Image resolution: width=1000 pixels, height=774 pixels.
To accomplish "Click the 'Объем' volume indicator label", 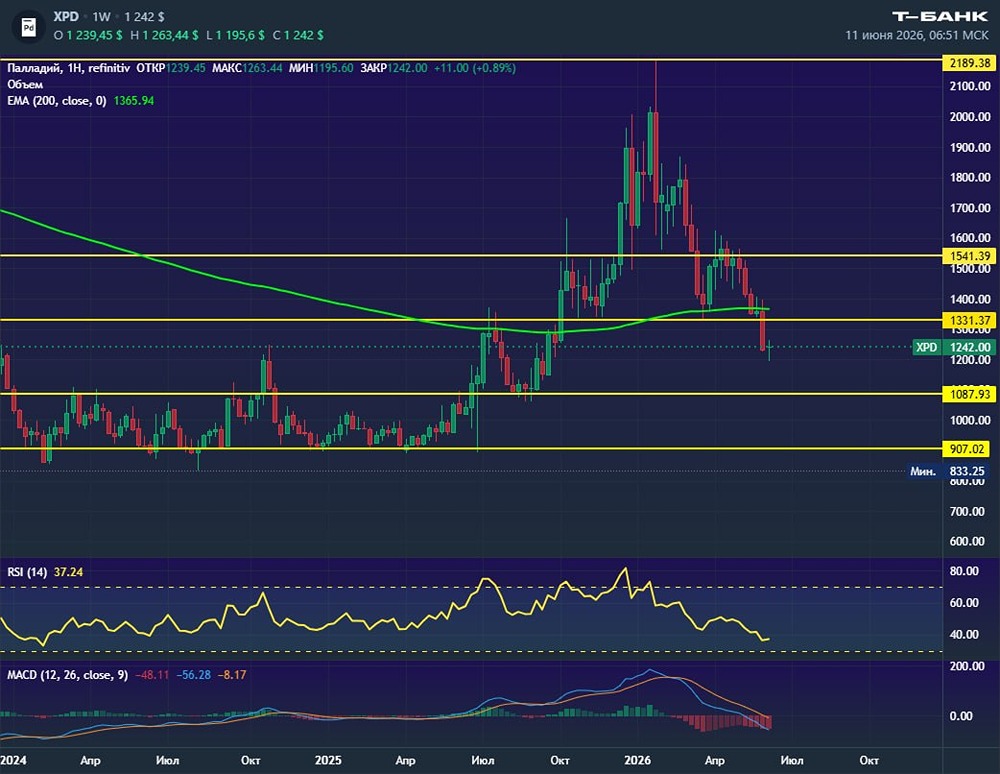I will click(x=25, y=84).
